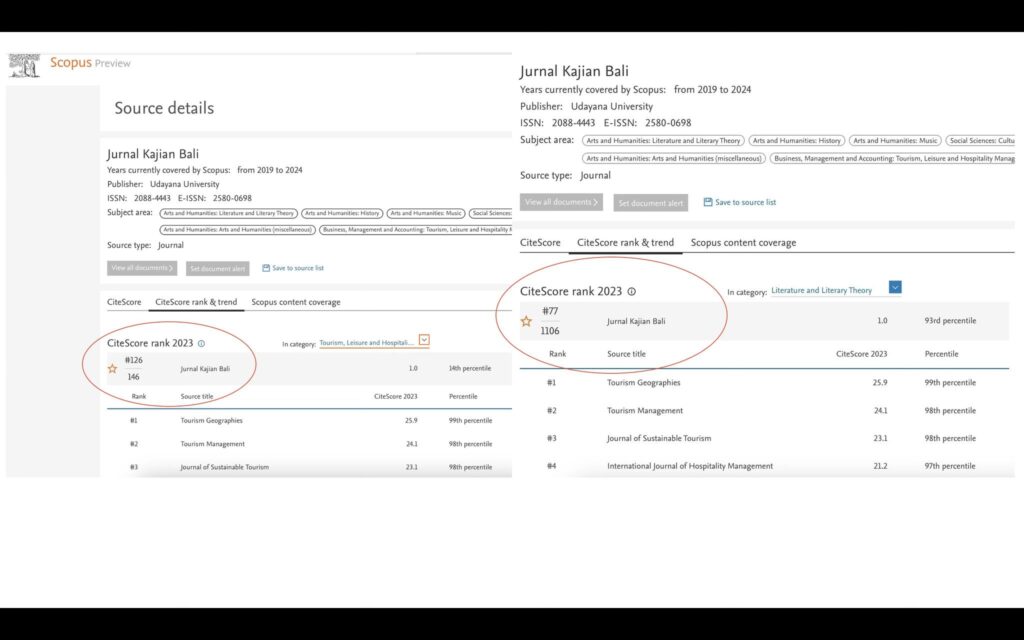Image resolution: width=1024 pixels, height=640 pixels.
Task: Click Business, Management and Accounting tag in right panel
Action: (x=892, y=159)
